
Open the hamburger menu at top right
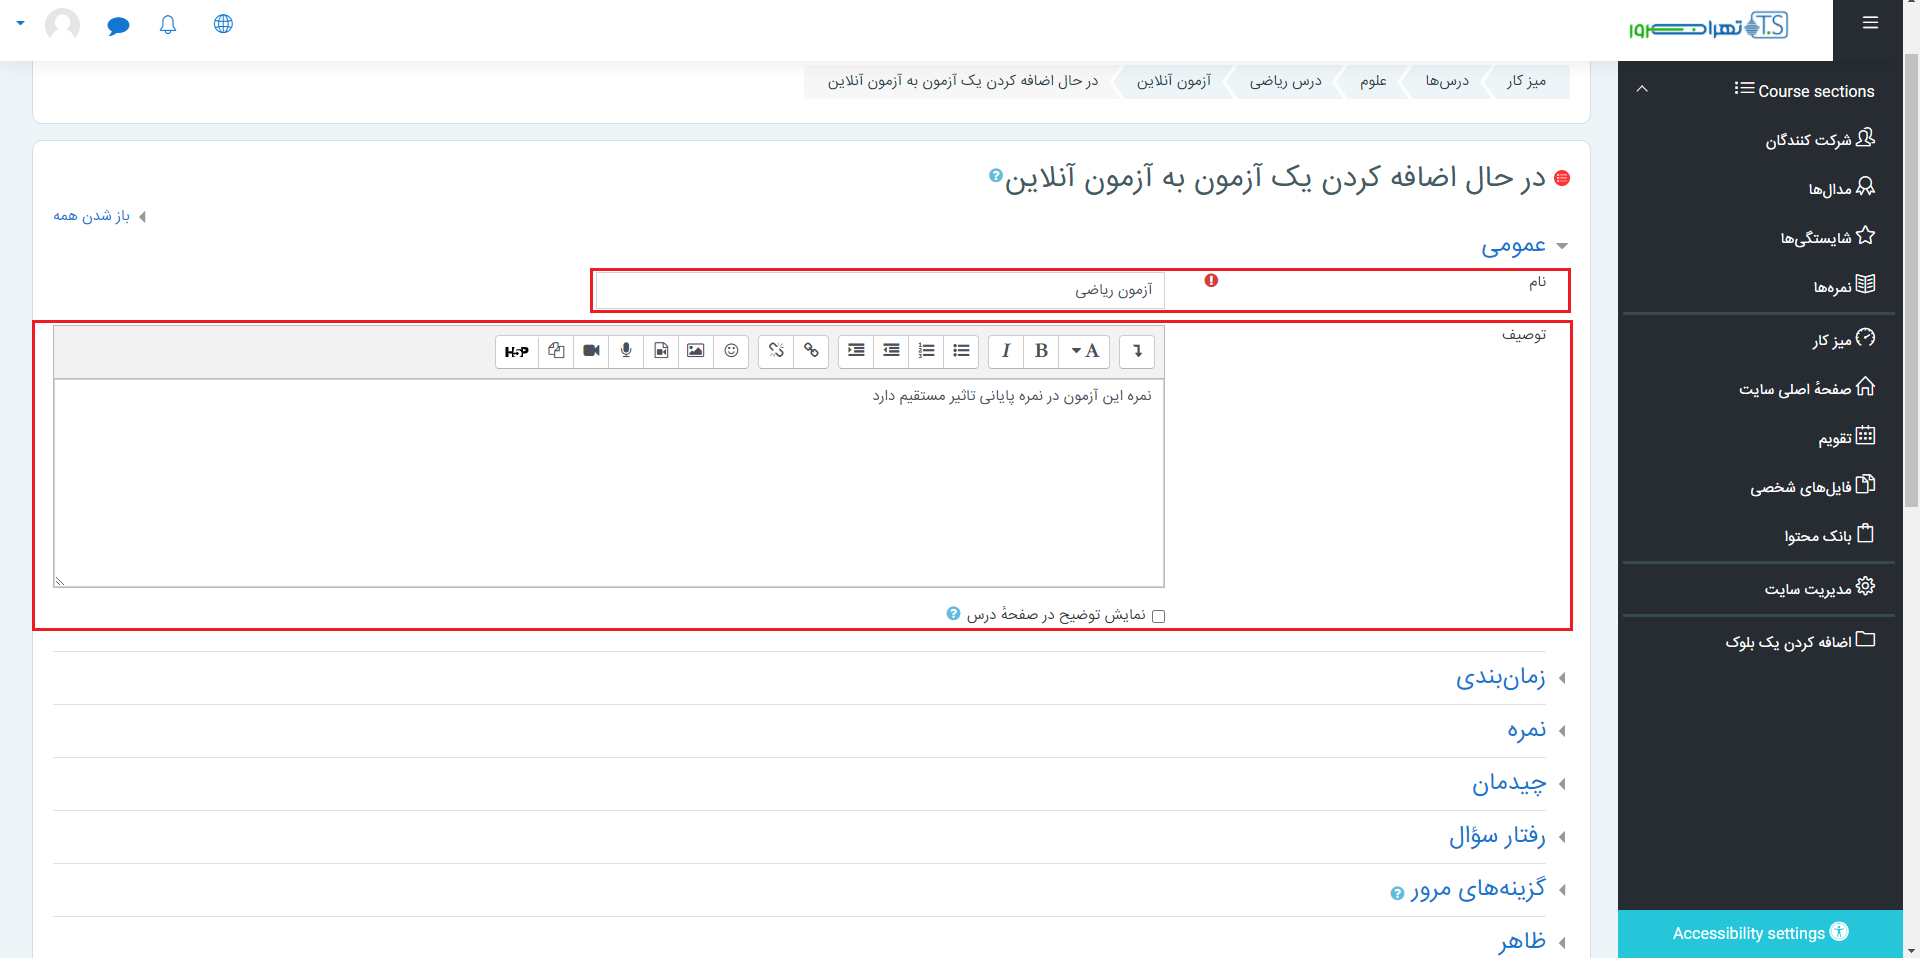pos(1869,23)
